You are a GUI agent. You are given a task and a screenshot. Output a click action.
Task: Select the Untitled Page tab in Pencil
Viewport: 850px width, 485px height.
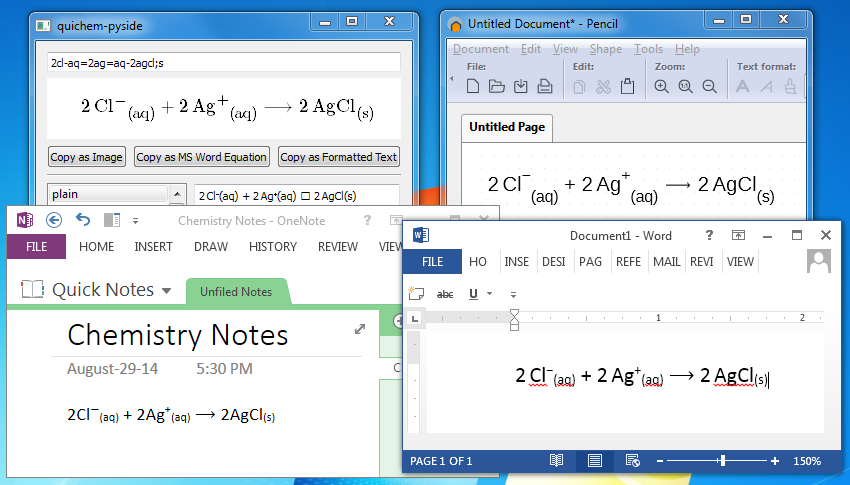(x=507, y=127)
